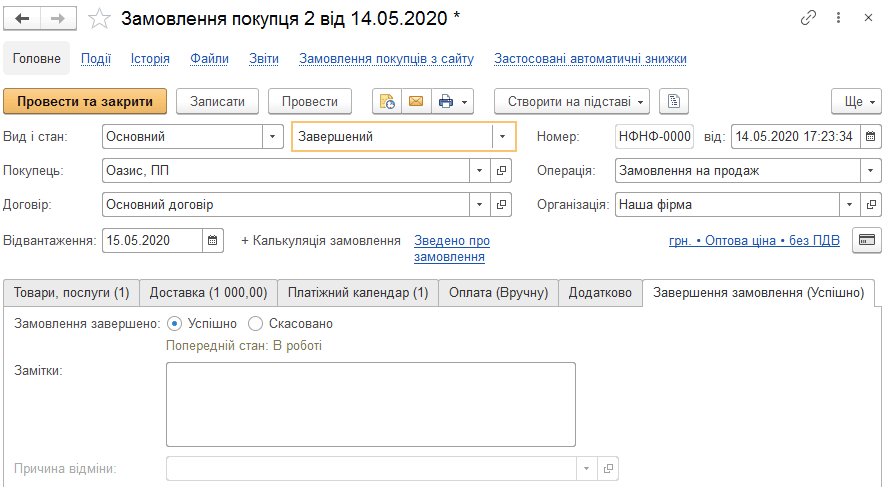Click the Записати button
The image size is (885, 487).
click(x=217, y=102)
